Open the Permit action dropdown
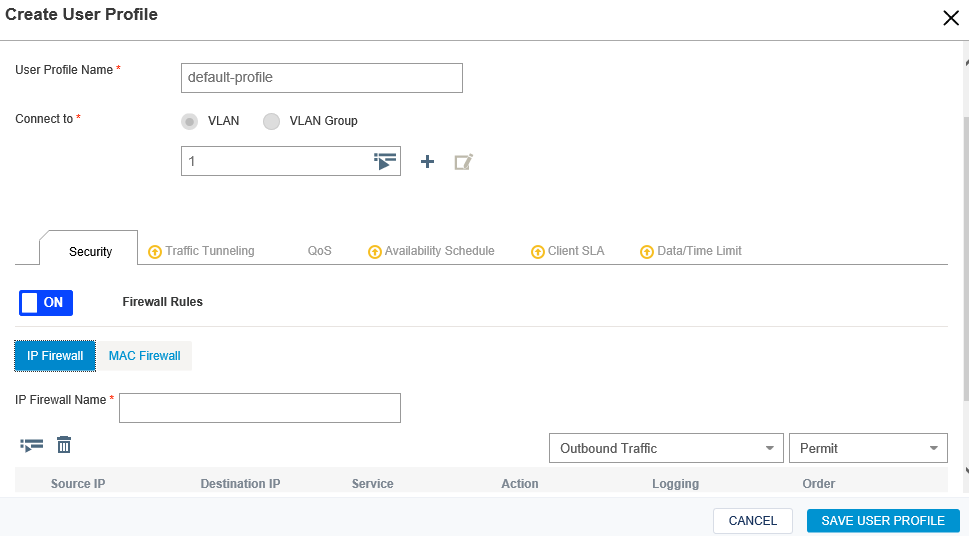The width and height of the screenshot is (969, 536). pos(867,448)
